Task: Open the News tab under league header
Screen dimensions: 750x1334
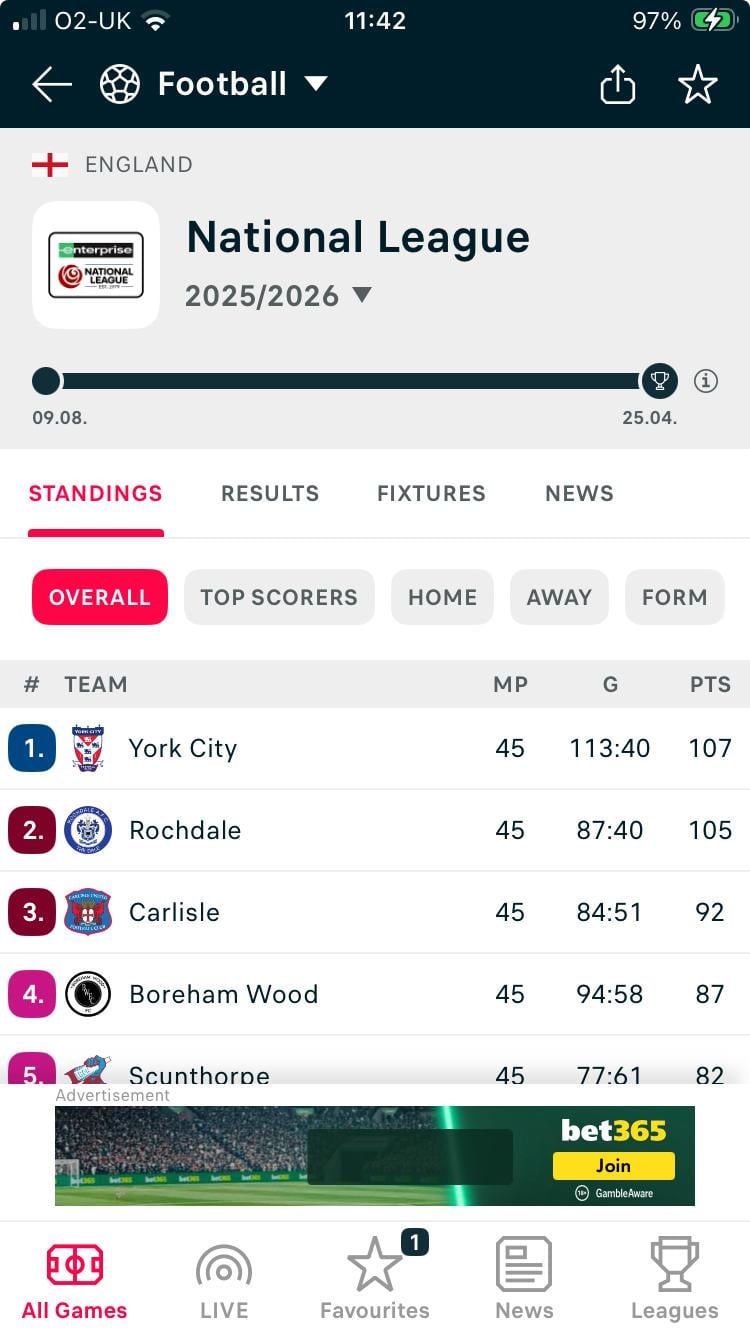Action: 579,493
